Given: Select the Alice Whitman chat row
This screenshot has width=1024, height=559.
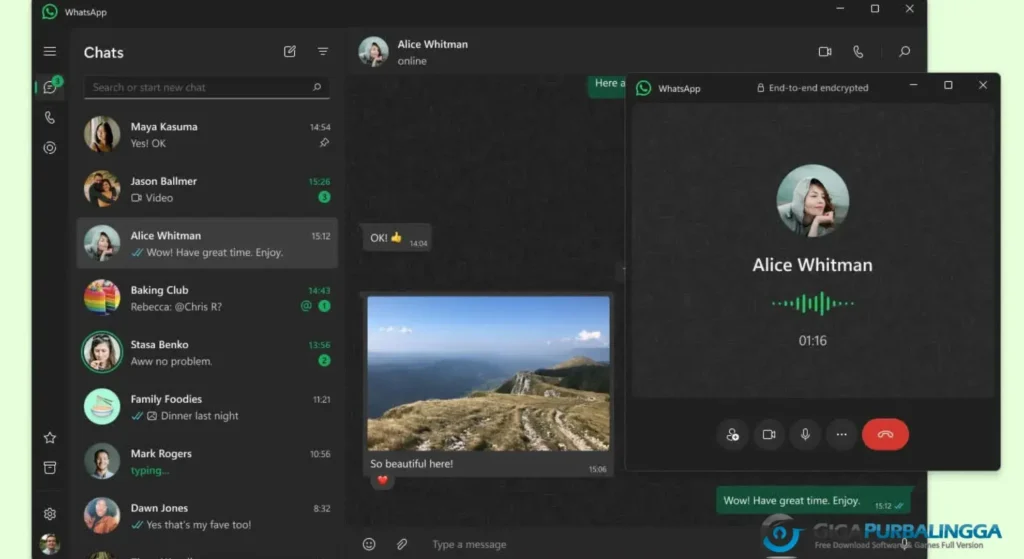Looking at the screenshot, I should (207, 244).
